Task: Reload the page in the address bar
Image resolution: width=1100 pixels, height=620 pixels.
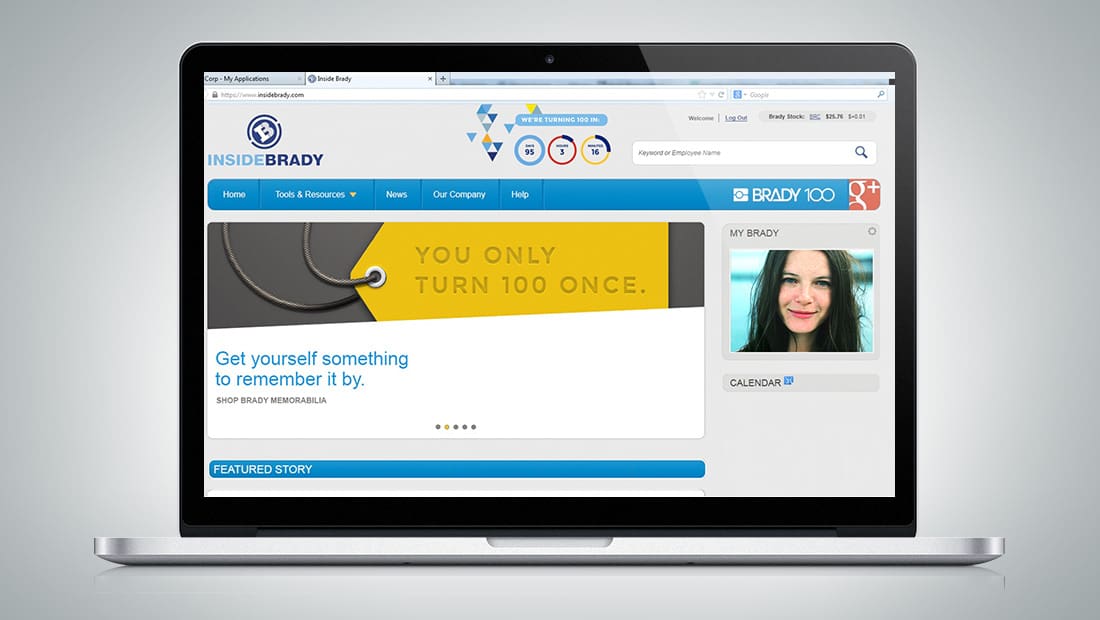Action: (721, 95)
